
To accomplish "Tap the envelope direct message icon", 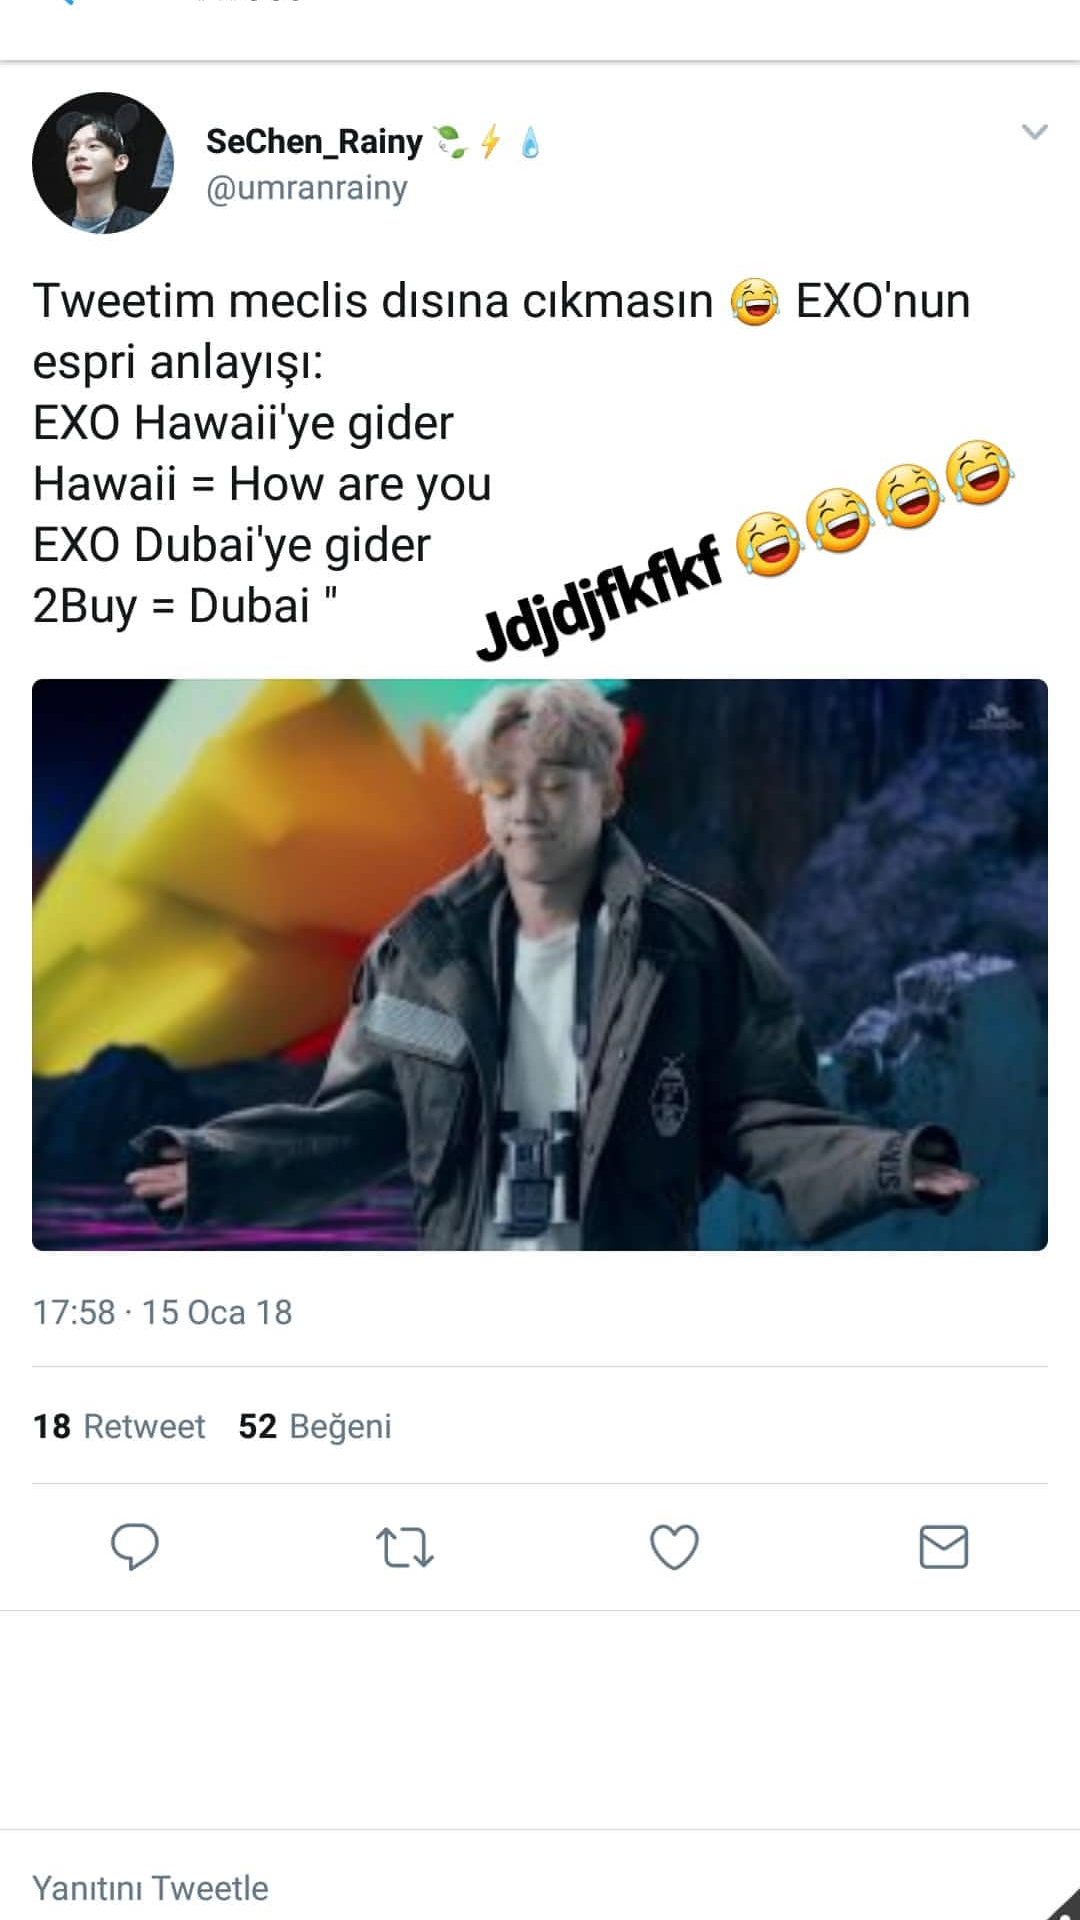I will coord(943,1547).
